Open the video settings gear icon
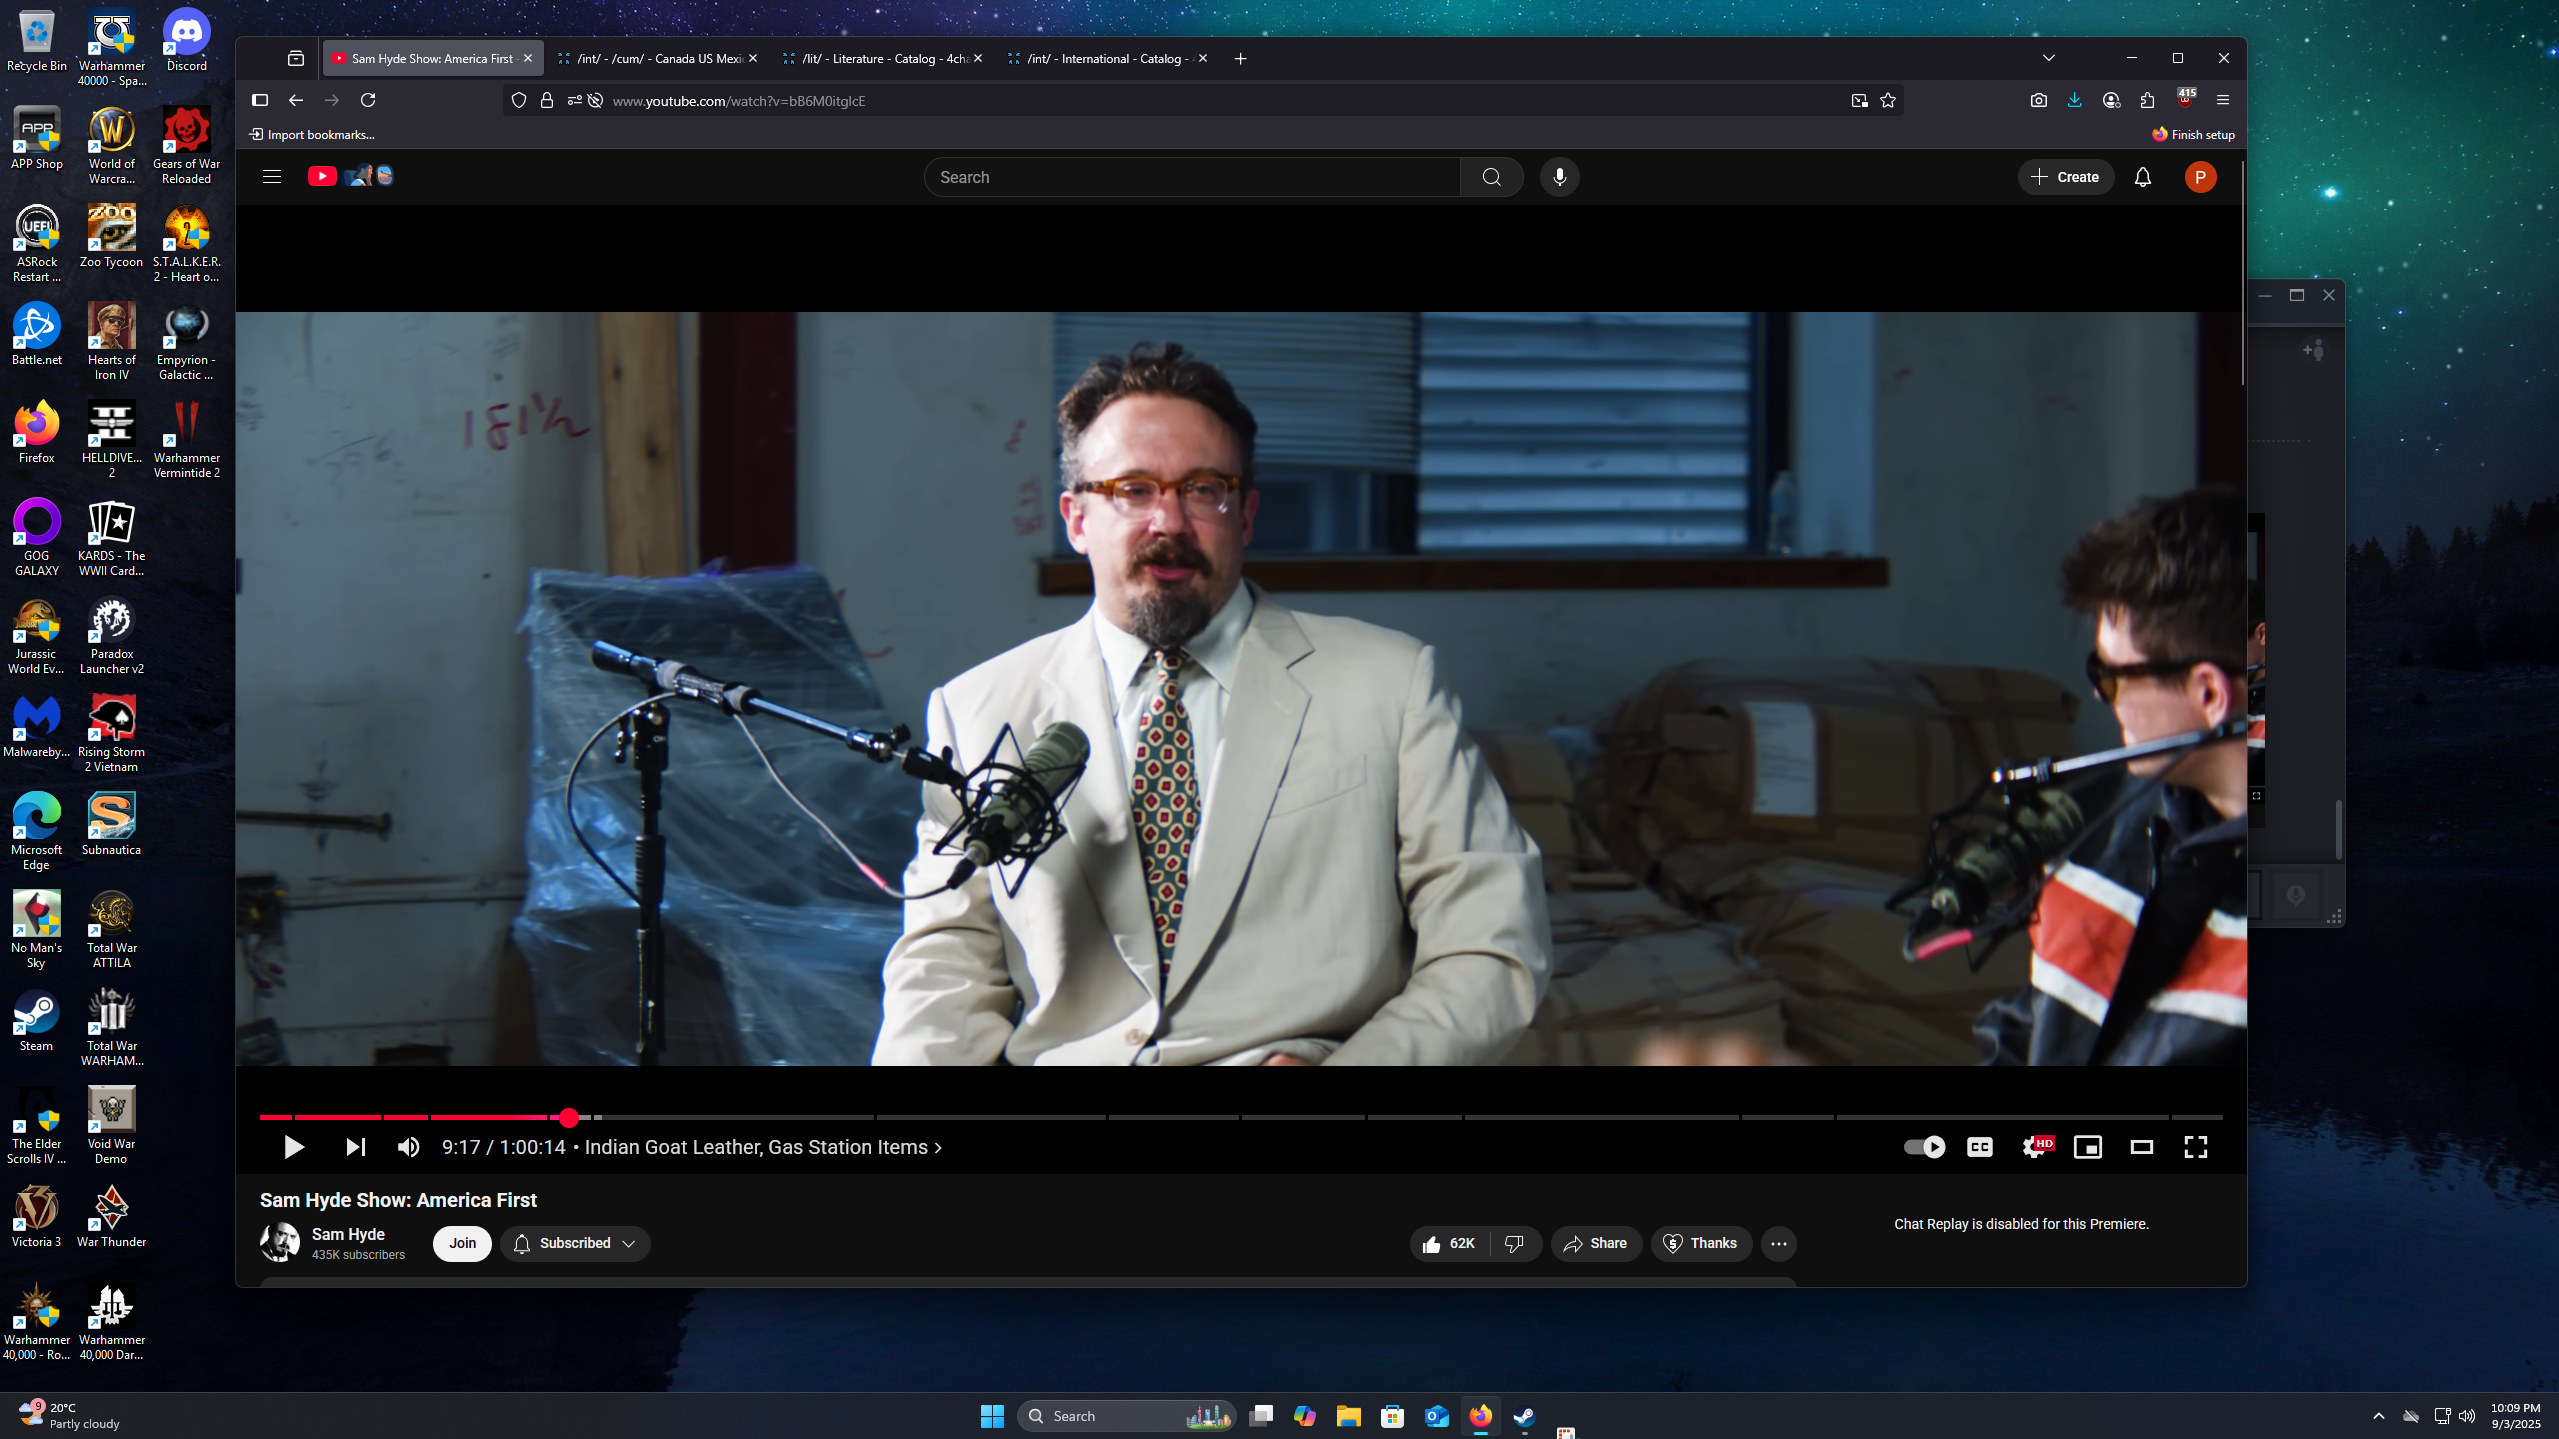2559x1439 pixels. [x=2034, y=1147]
